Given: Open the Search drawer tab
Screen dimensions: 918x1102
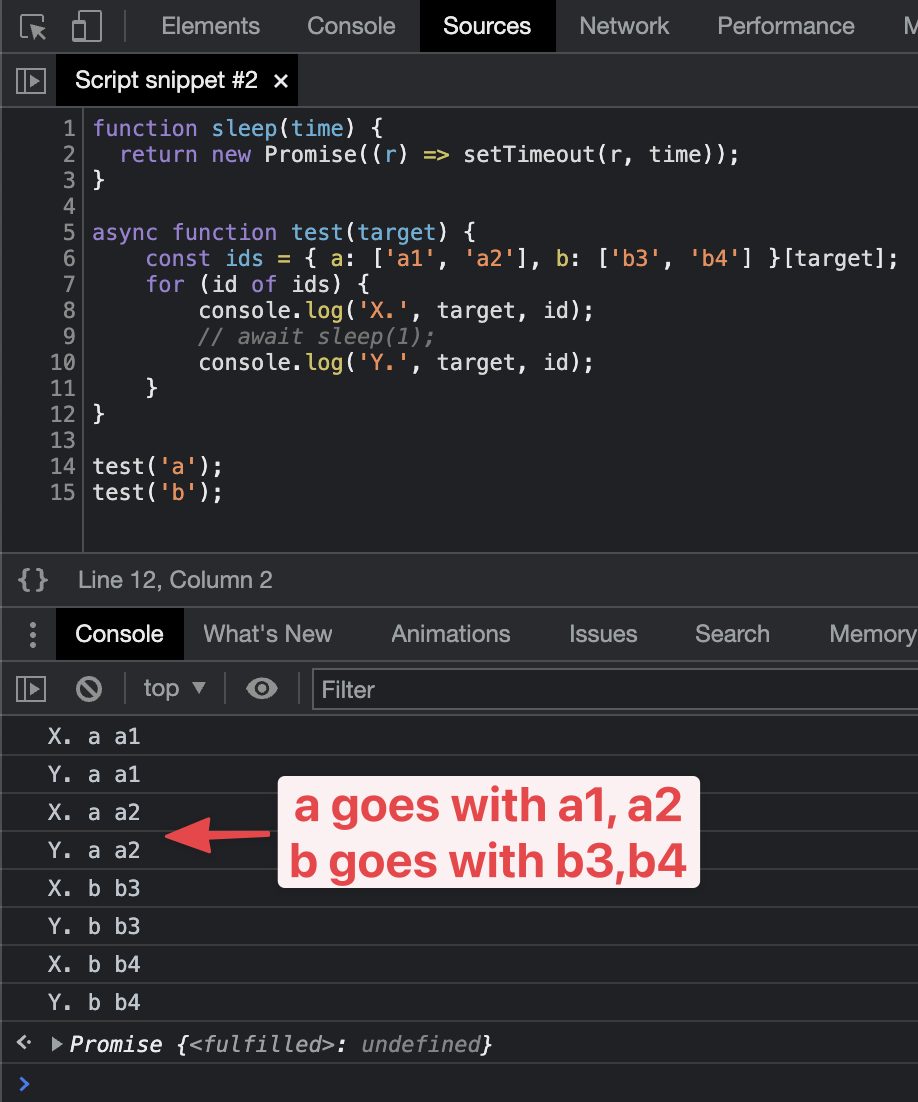Looking at the screenshot, I should [732, 634].
